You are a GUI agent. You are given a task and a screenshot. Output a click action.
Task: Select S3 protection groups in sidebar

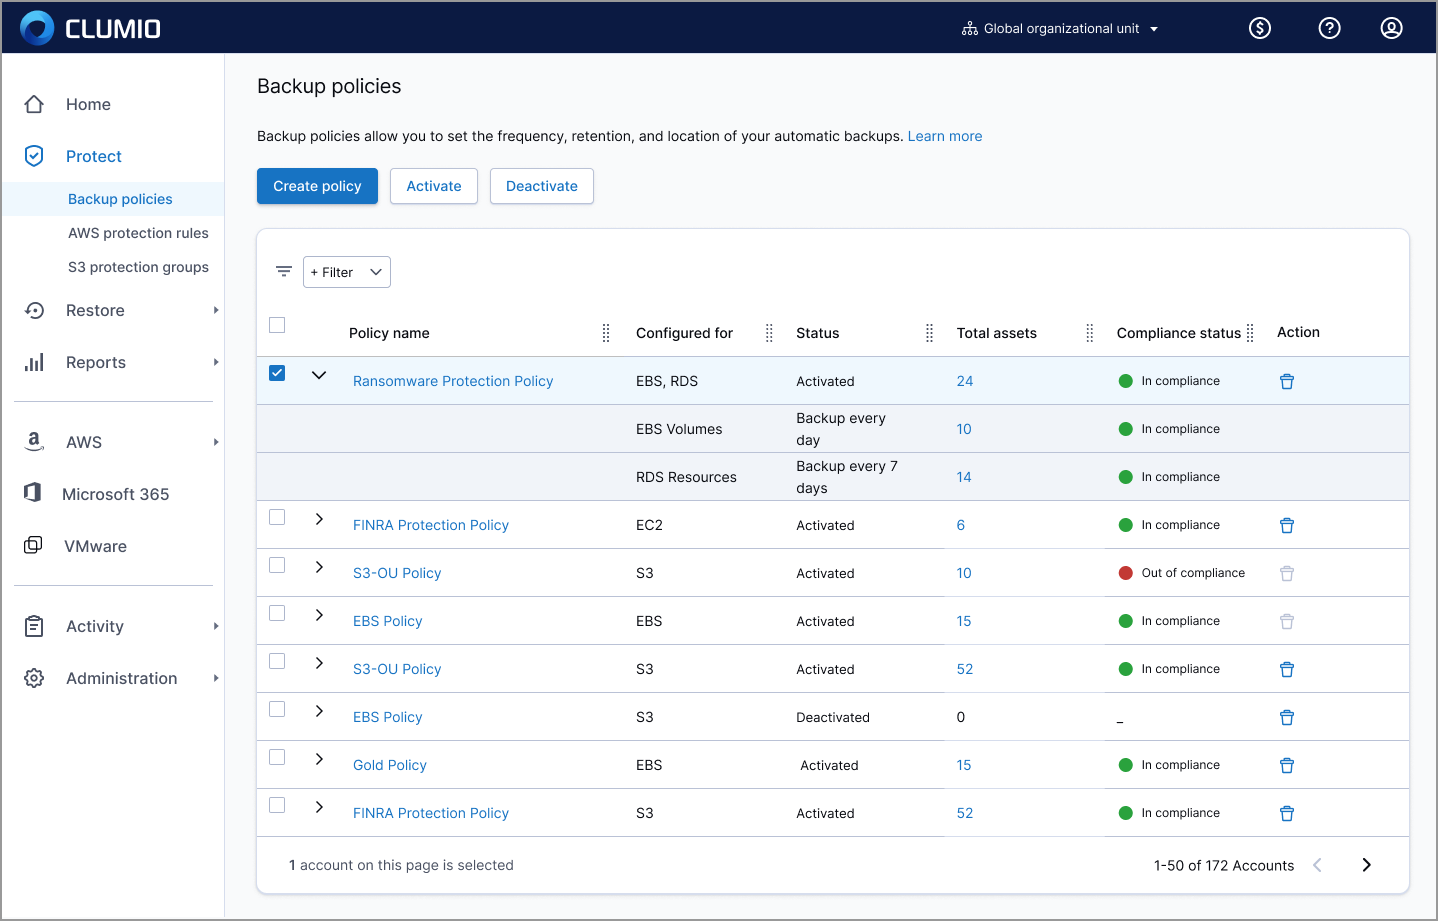click(138, 267)
